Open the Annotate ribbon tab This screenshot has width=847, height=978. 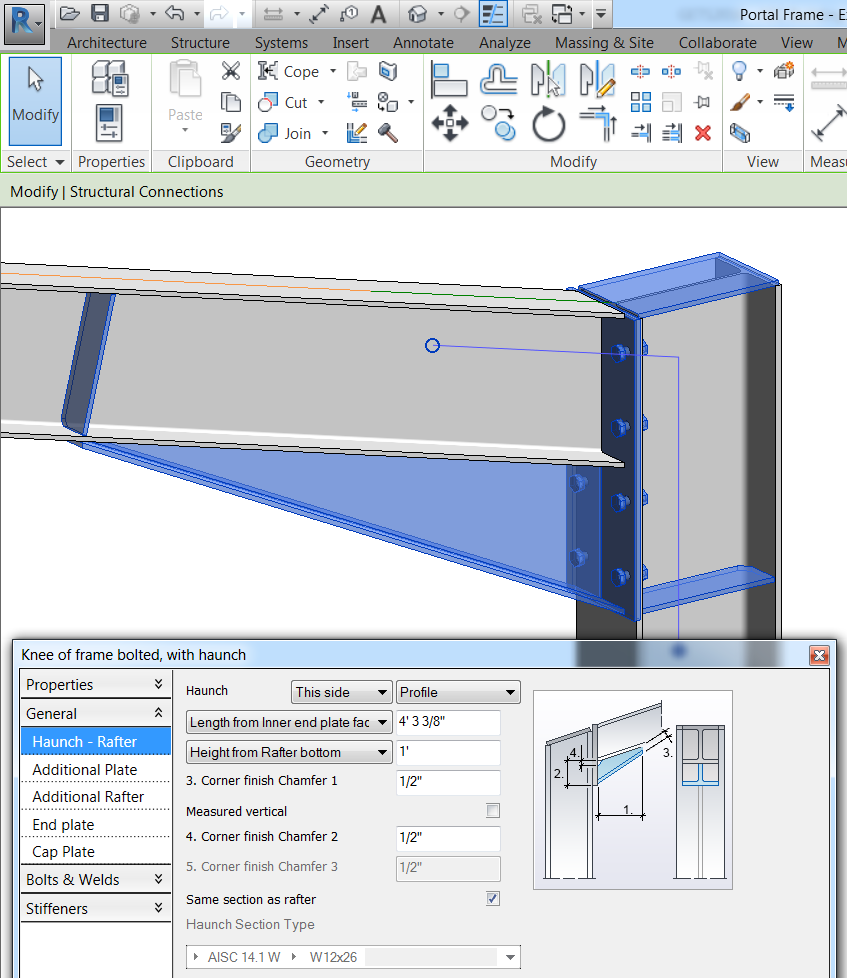(x=423, y=43)
